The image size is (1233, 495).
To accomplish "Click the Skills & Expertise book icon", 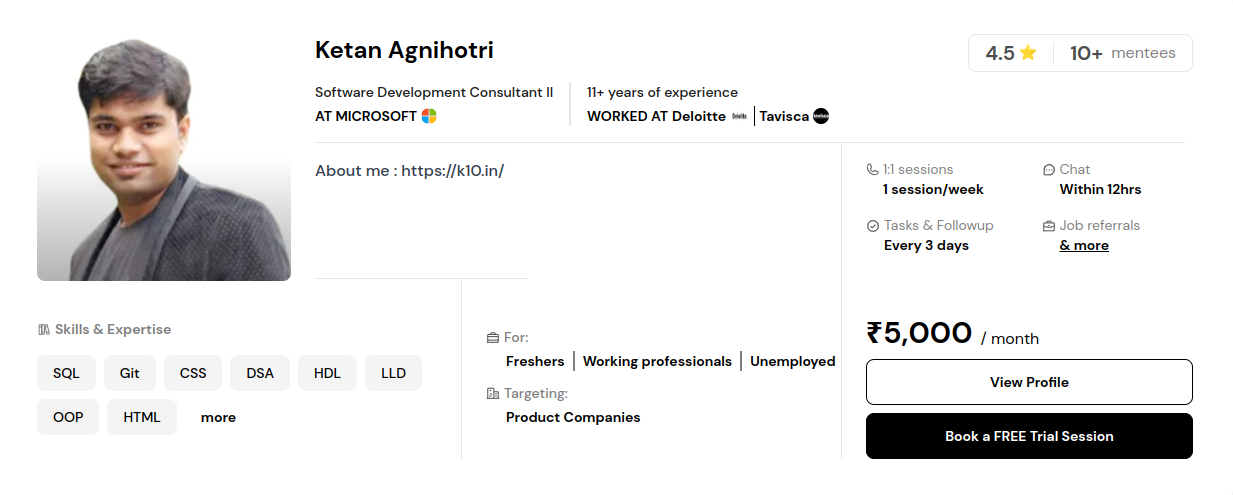I will pos(44,329).
